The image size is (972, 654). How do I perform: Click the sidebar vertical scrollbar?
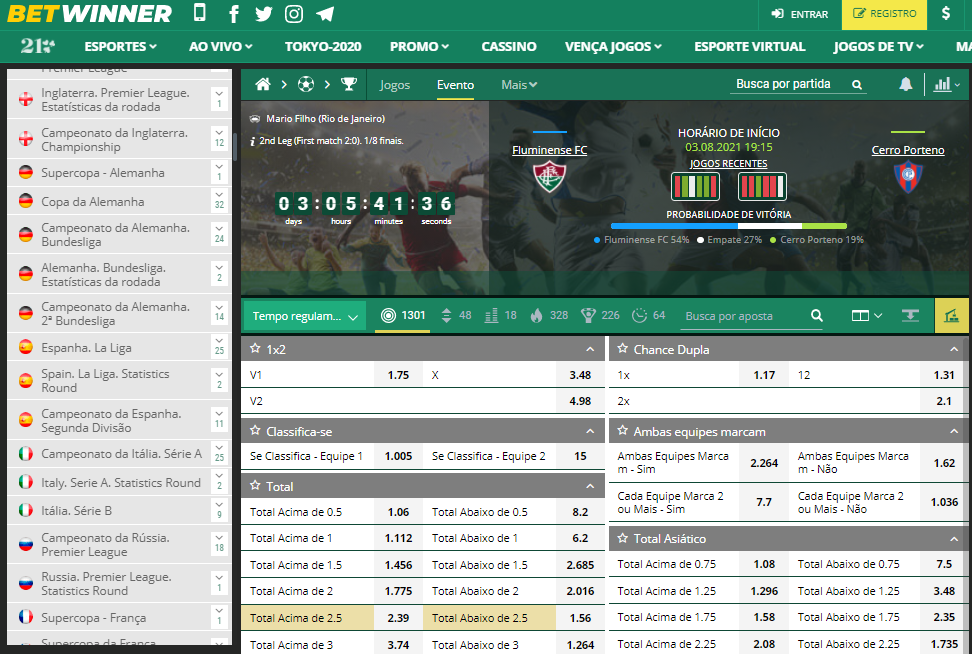[x=235, y=146]
